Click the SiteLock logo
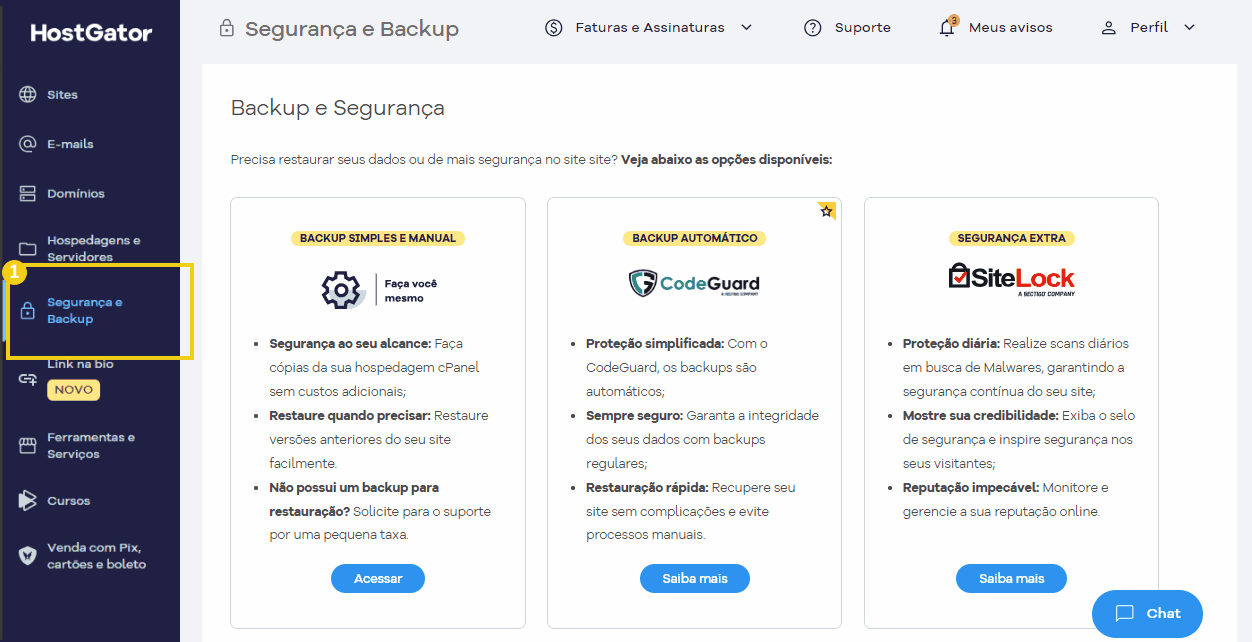The image size is (1252, 642). tap(1011, 280)
